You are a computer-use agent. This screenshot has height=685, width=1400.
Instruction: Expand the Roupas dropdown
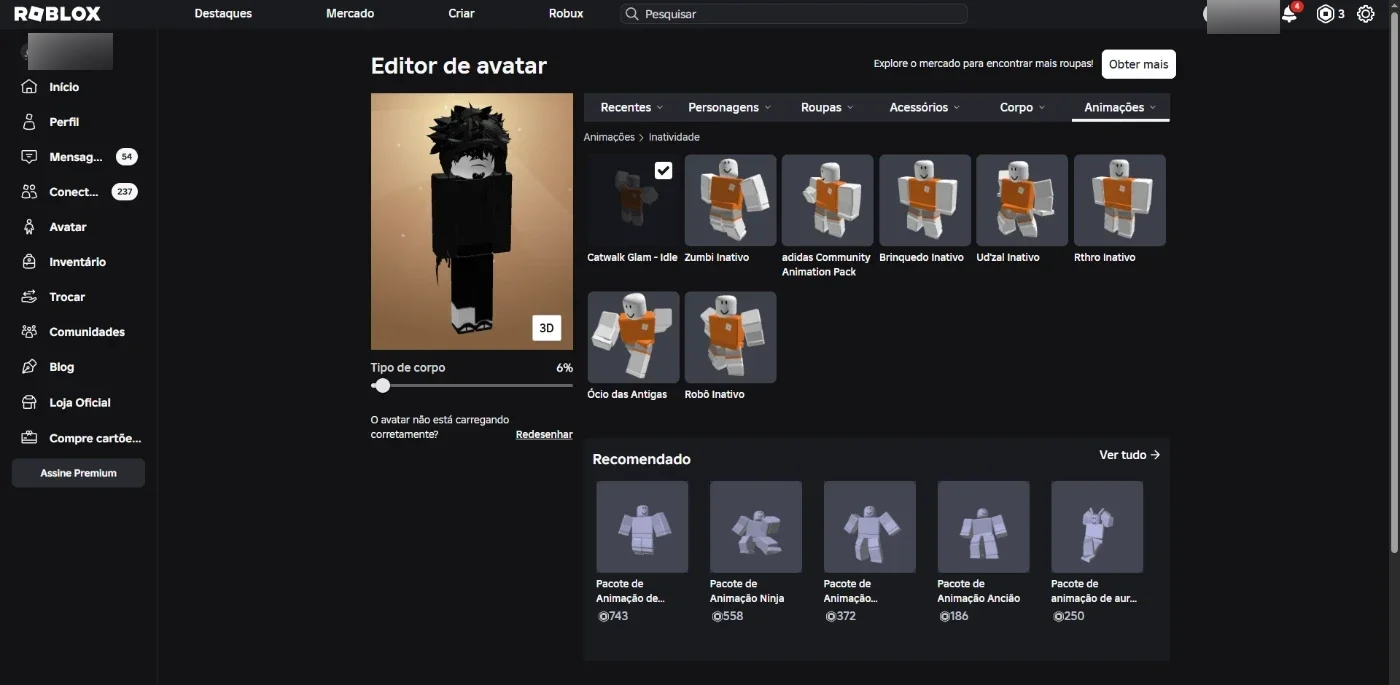point(827,108)
